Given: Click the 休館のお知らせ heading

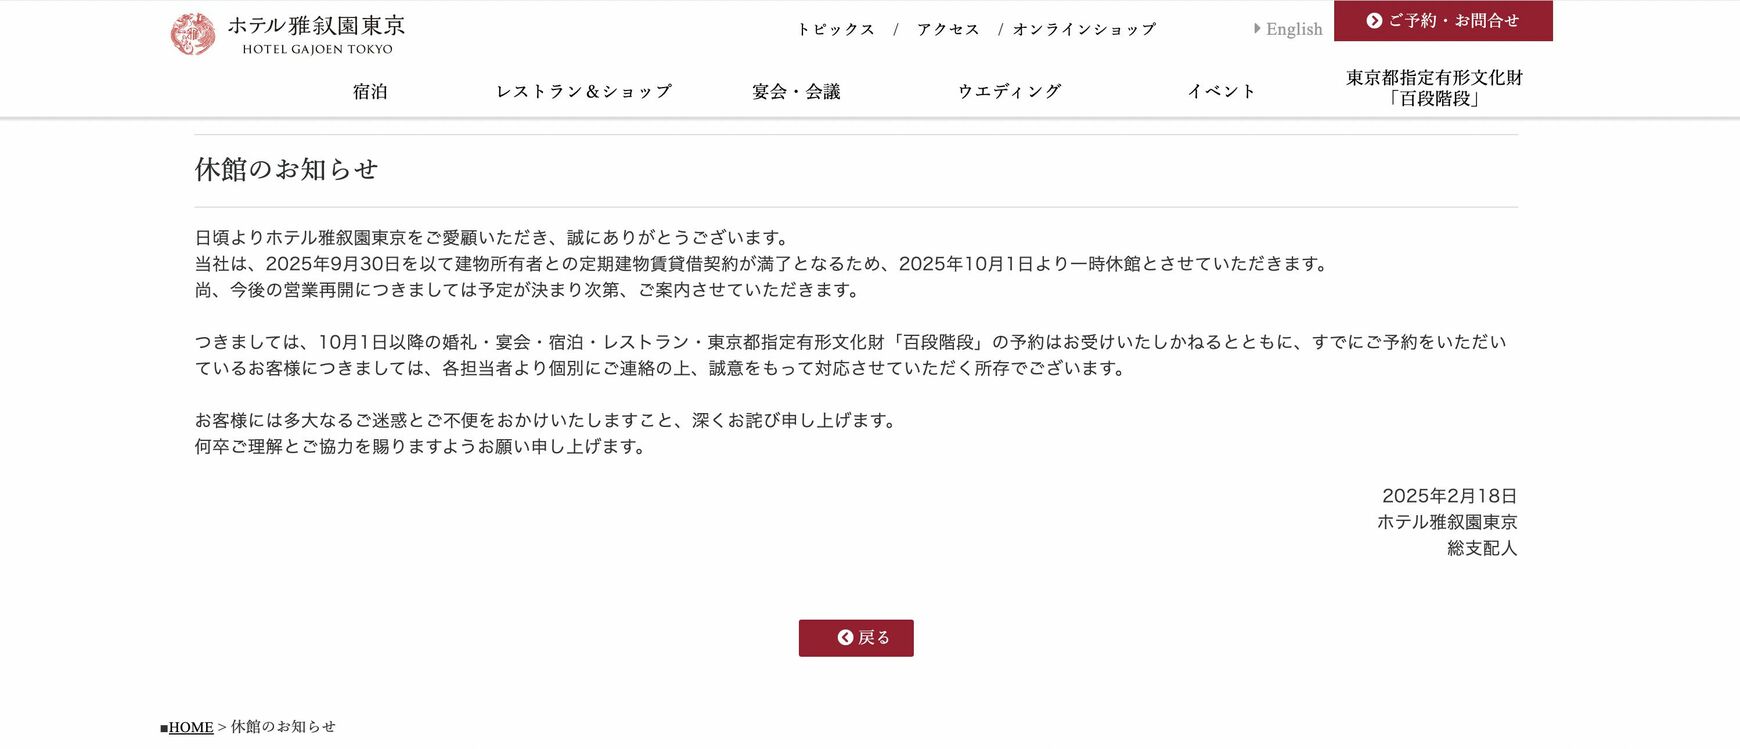Looking at the screenshot, I should pos(286,169).
